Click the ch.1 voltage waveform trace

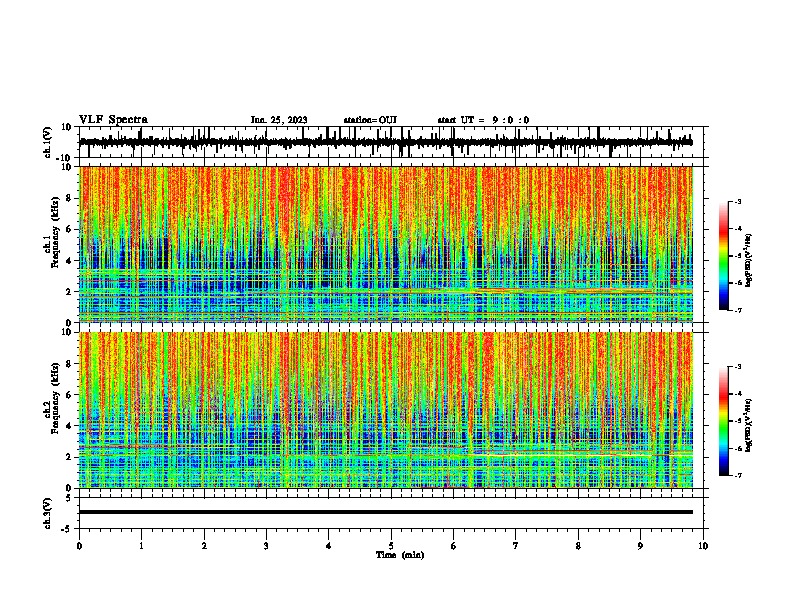tap(386, 142)
